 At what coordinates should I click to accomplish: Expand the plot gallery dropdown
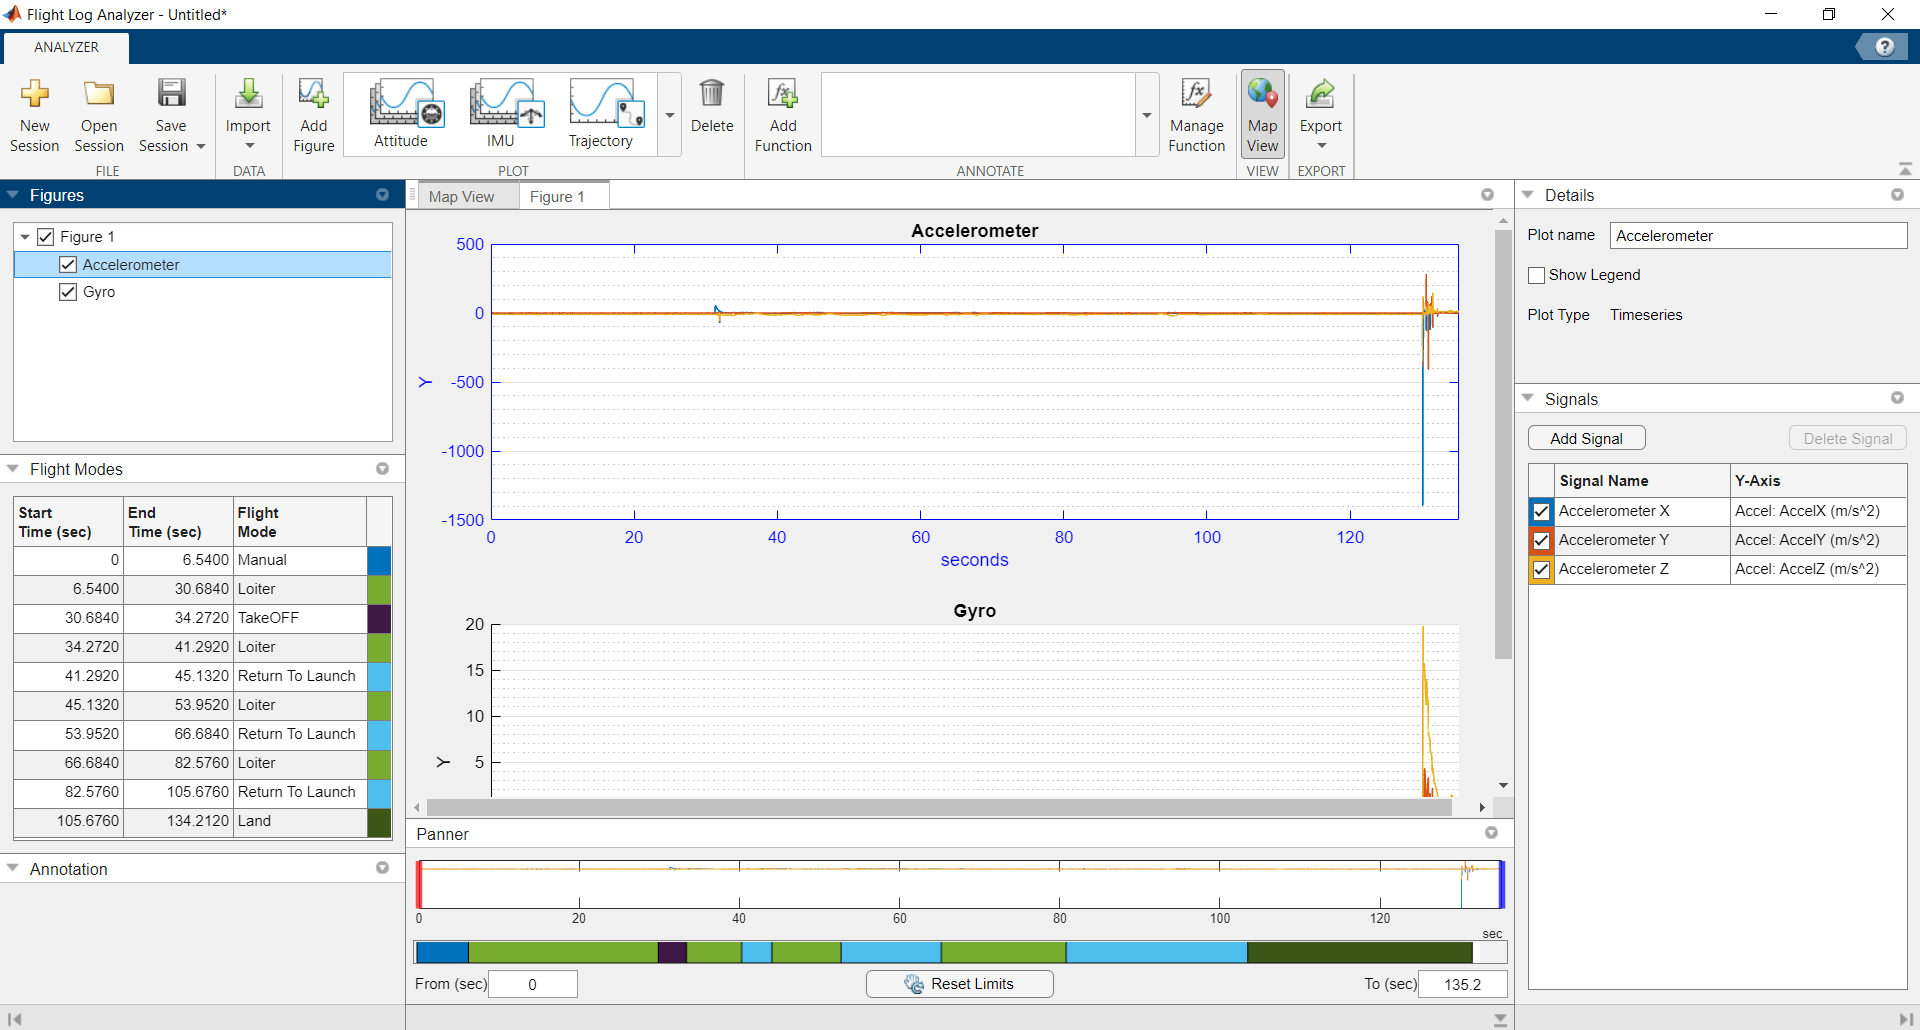(670, 115)
